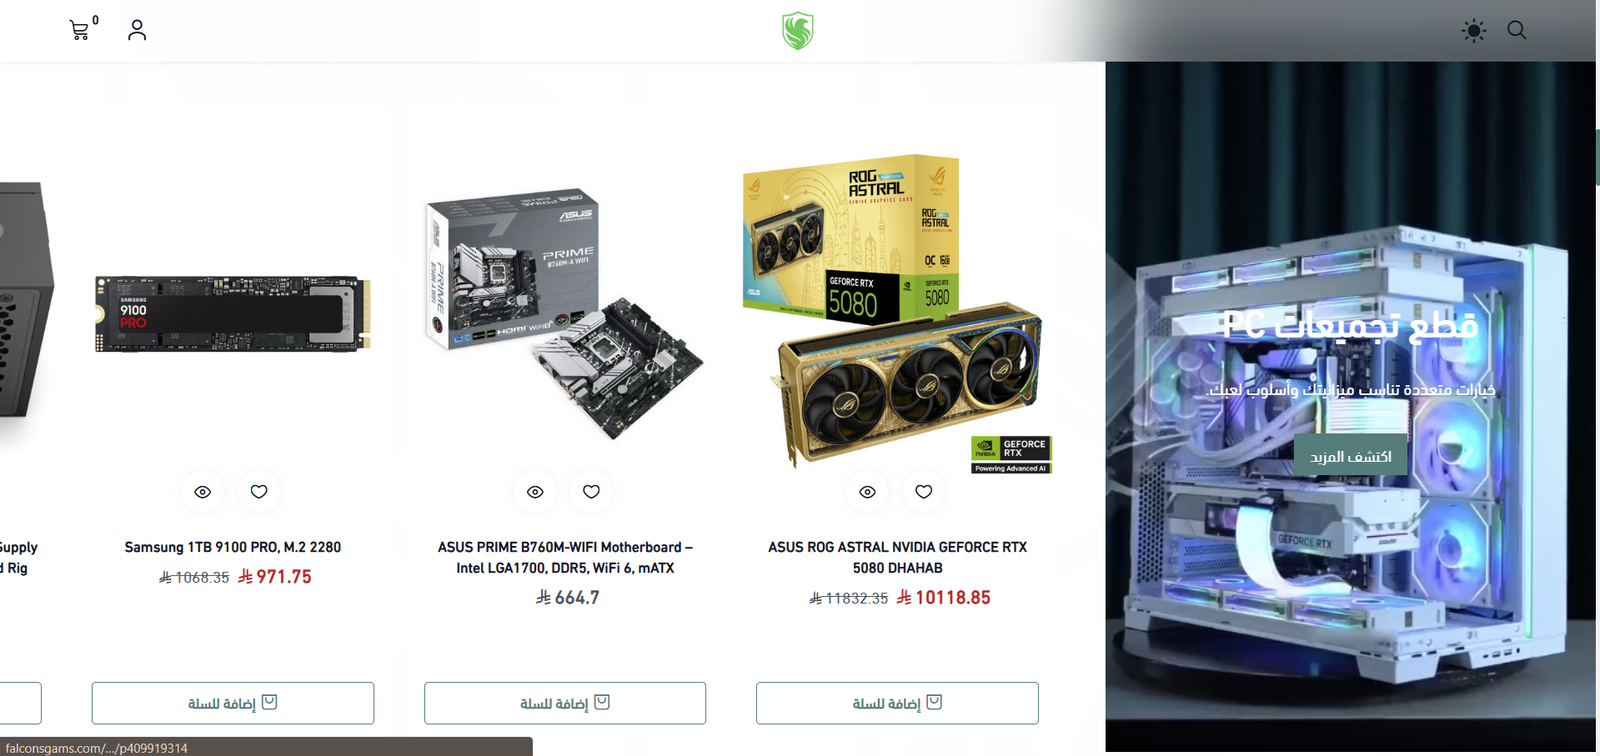Open ASUS ROG ASTRAL RTX 5080 link
The image size is (1600, 756).
pos(897,557)
